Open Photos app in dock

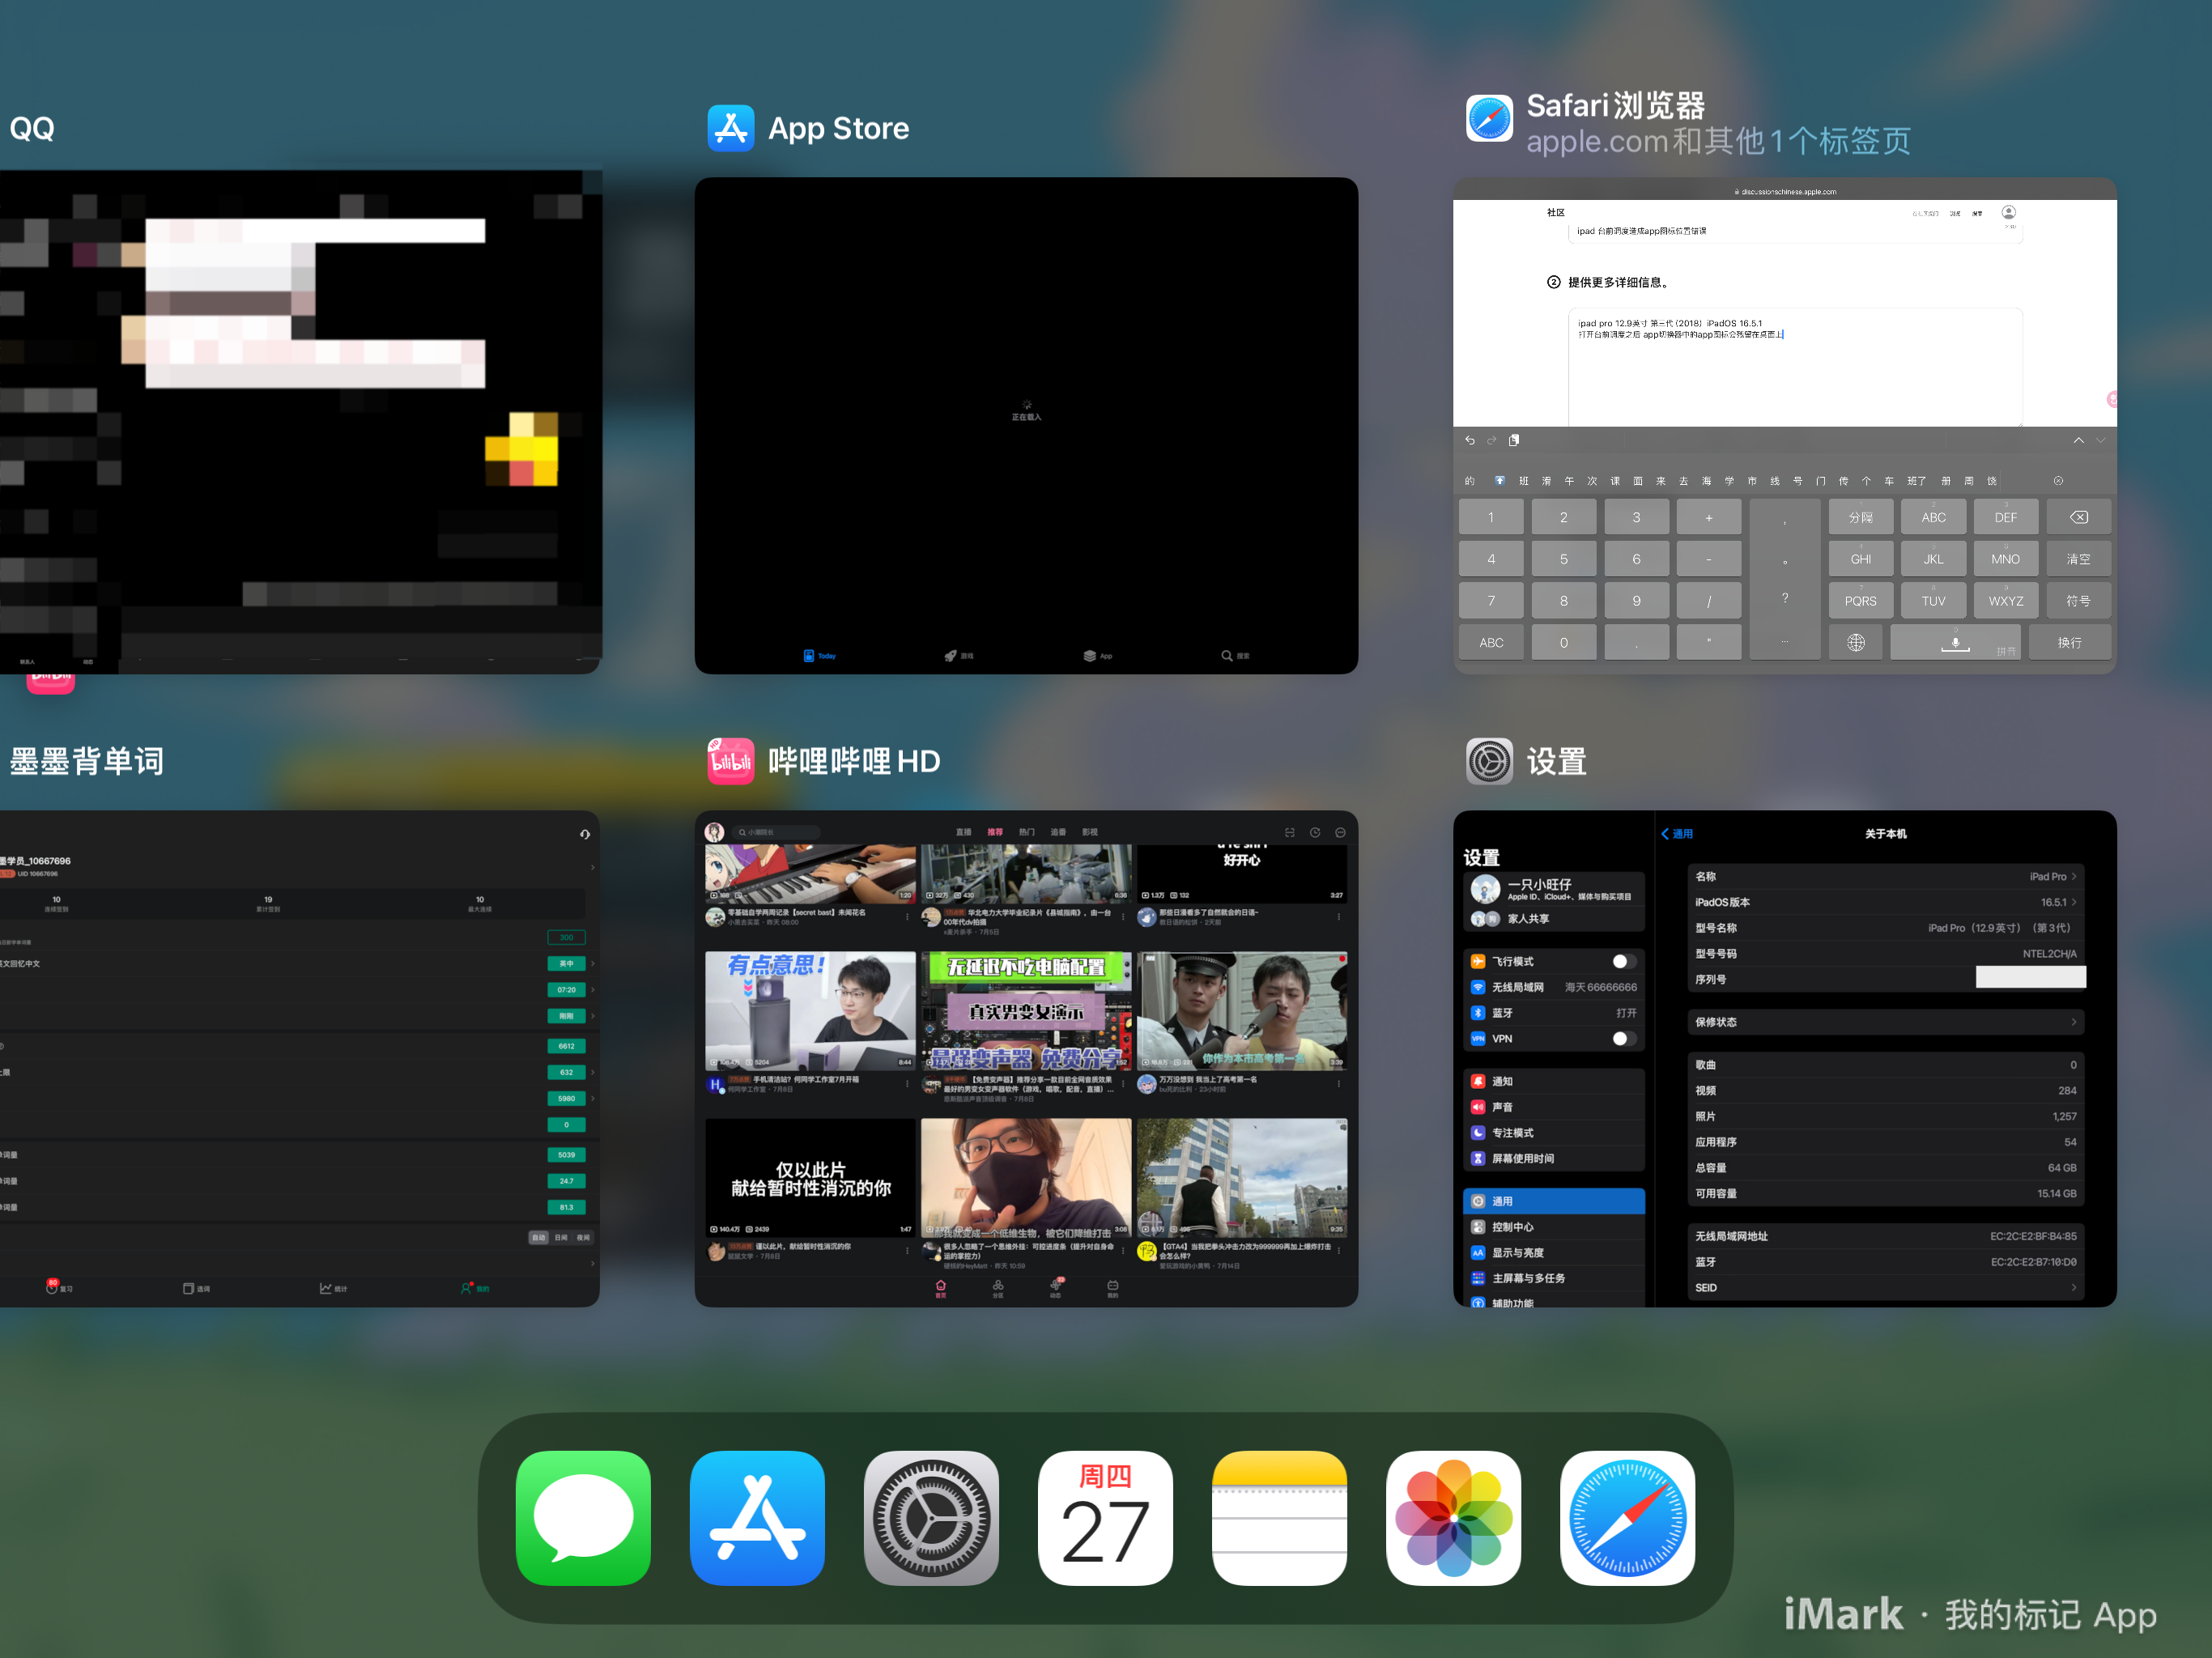1453,1517
